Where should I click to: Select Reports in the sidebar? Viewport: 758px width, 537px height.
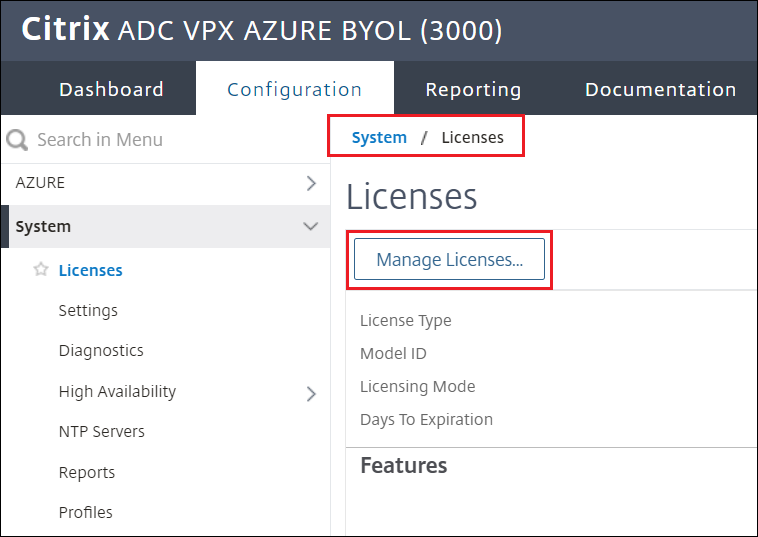tap(87, 472)
